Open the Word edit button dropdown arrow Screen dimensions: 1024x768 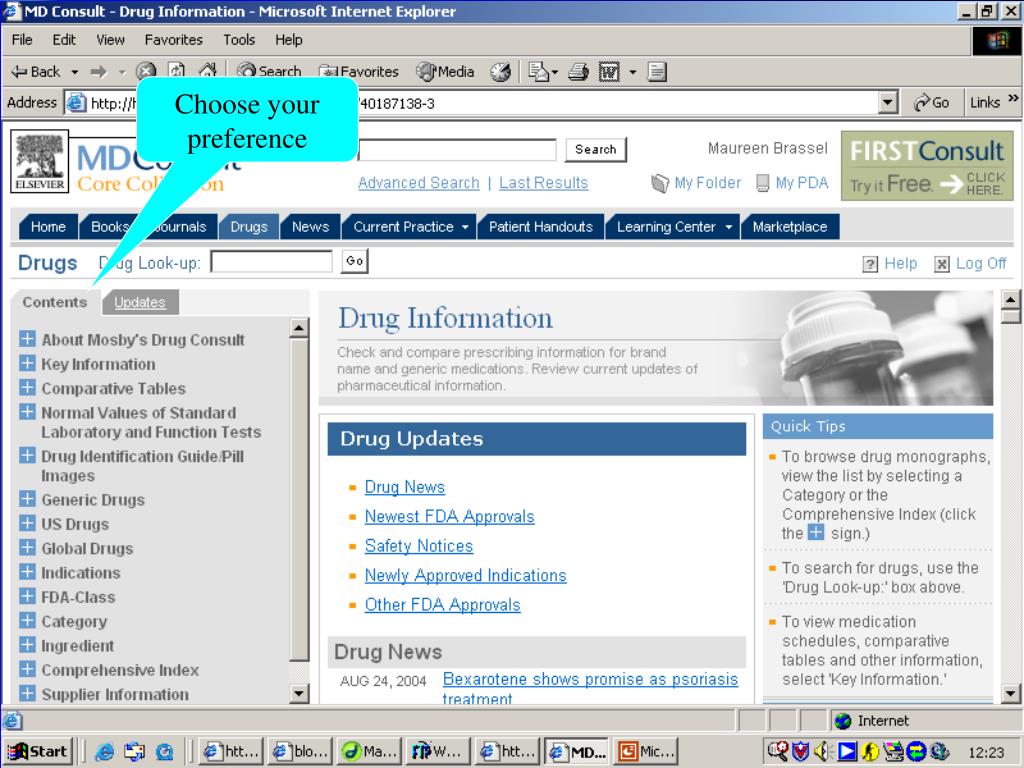pos(632,72)
